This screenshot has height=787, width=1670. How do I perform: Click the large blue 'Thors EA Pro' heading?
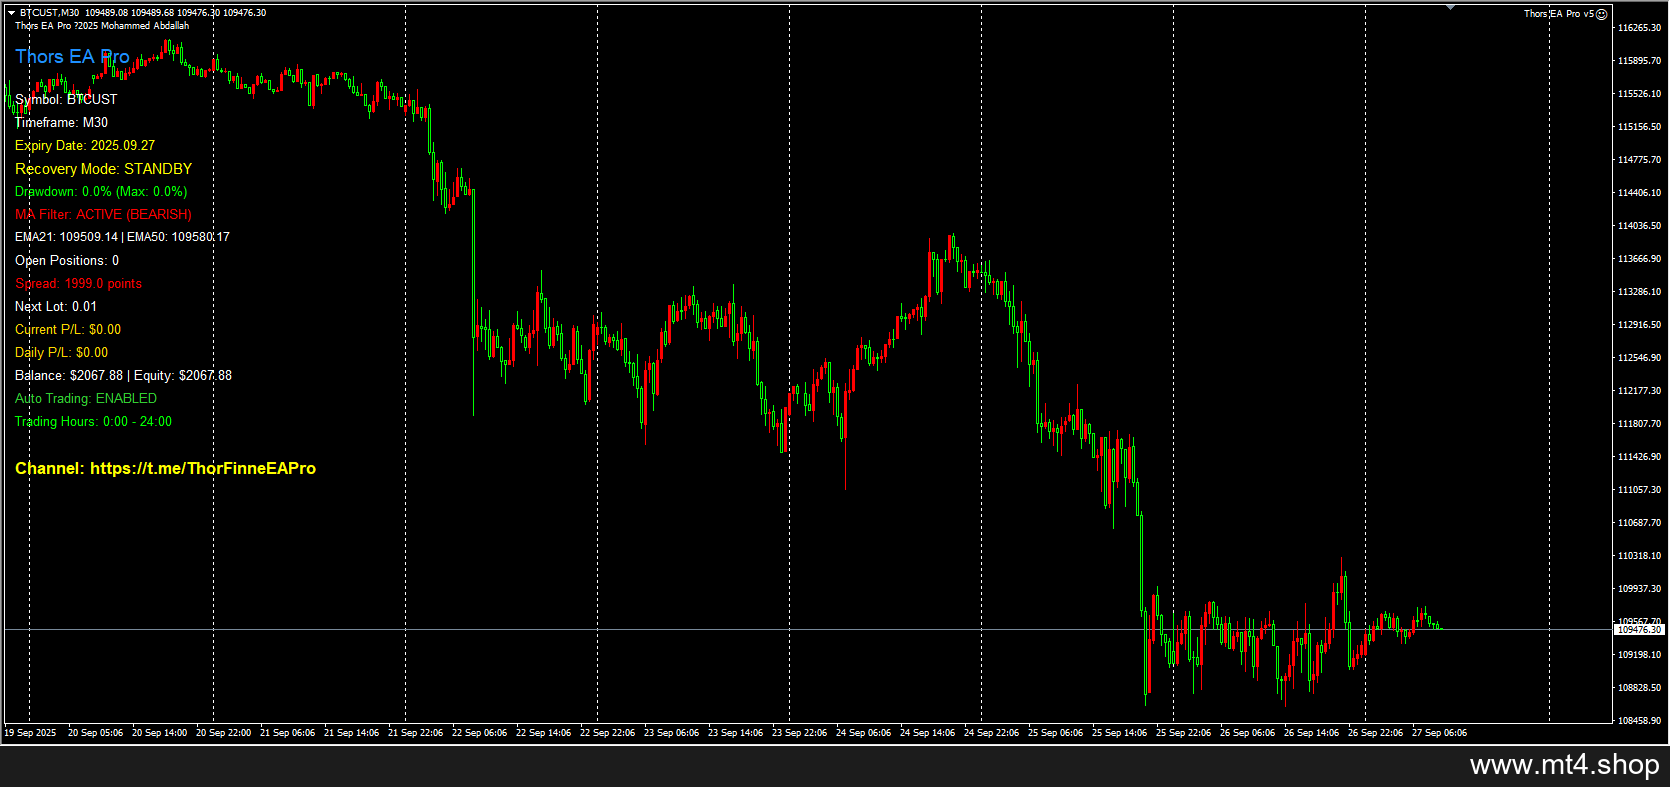[72, 57]
